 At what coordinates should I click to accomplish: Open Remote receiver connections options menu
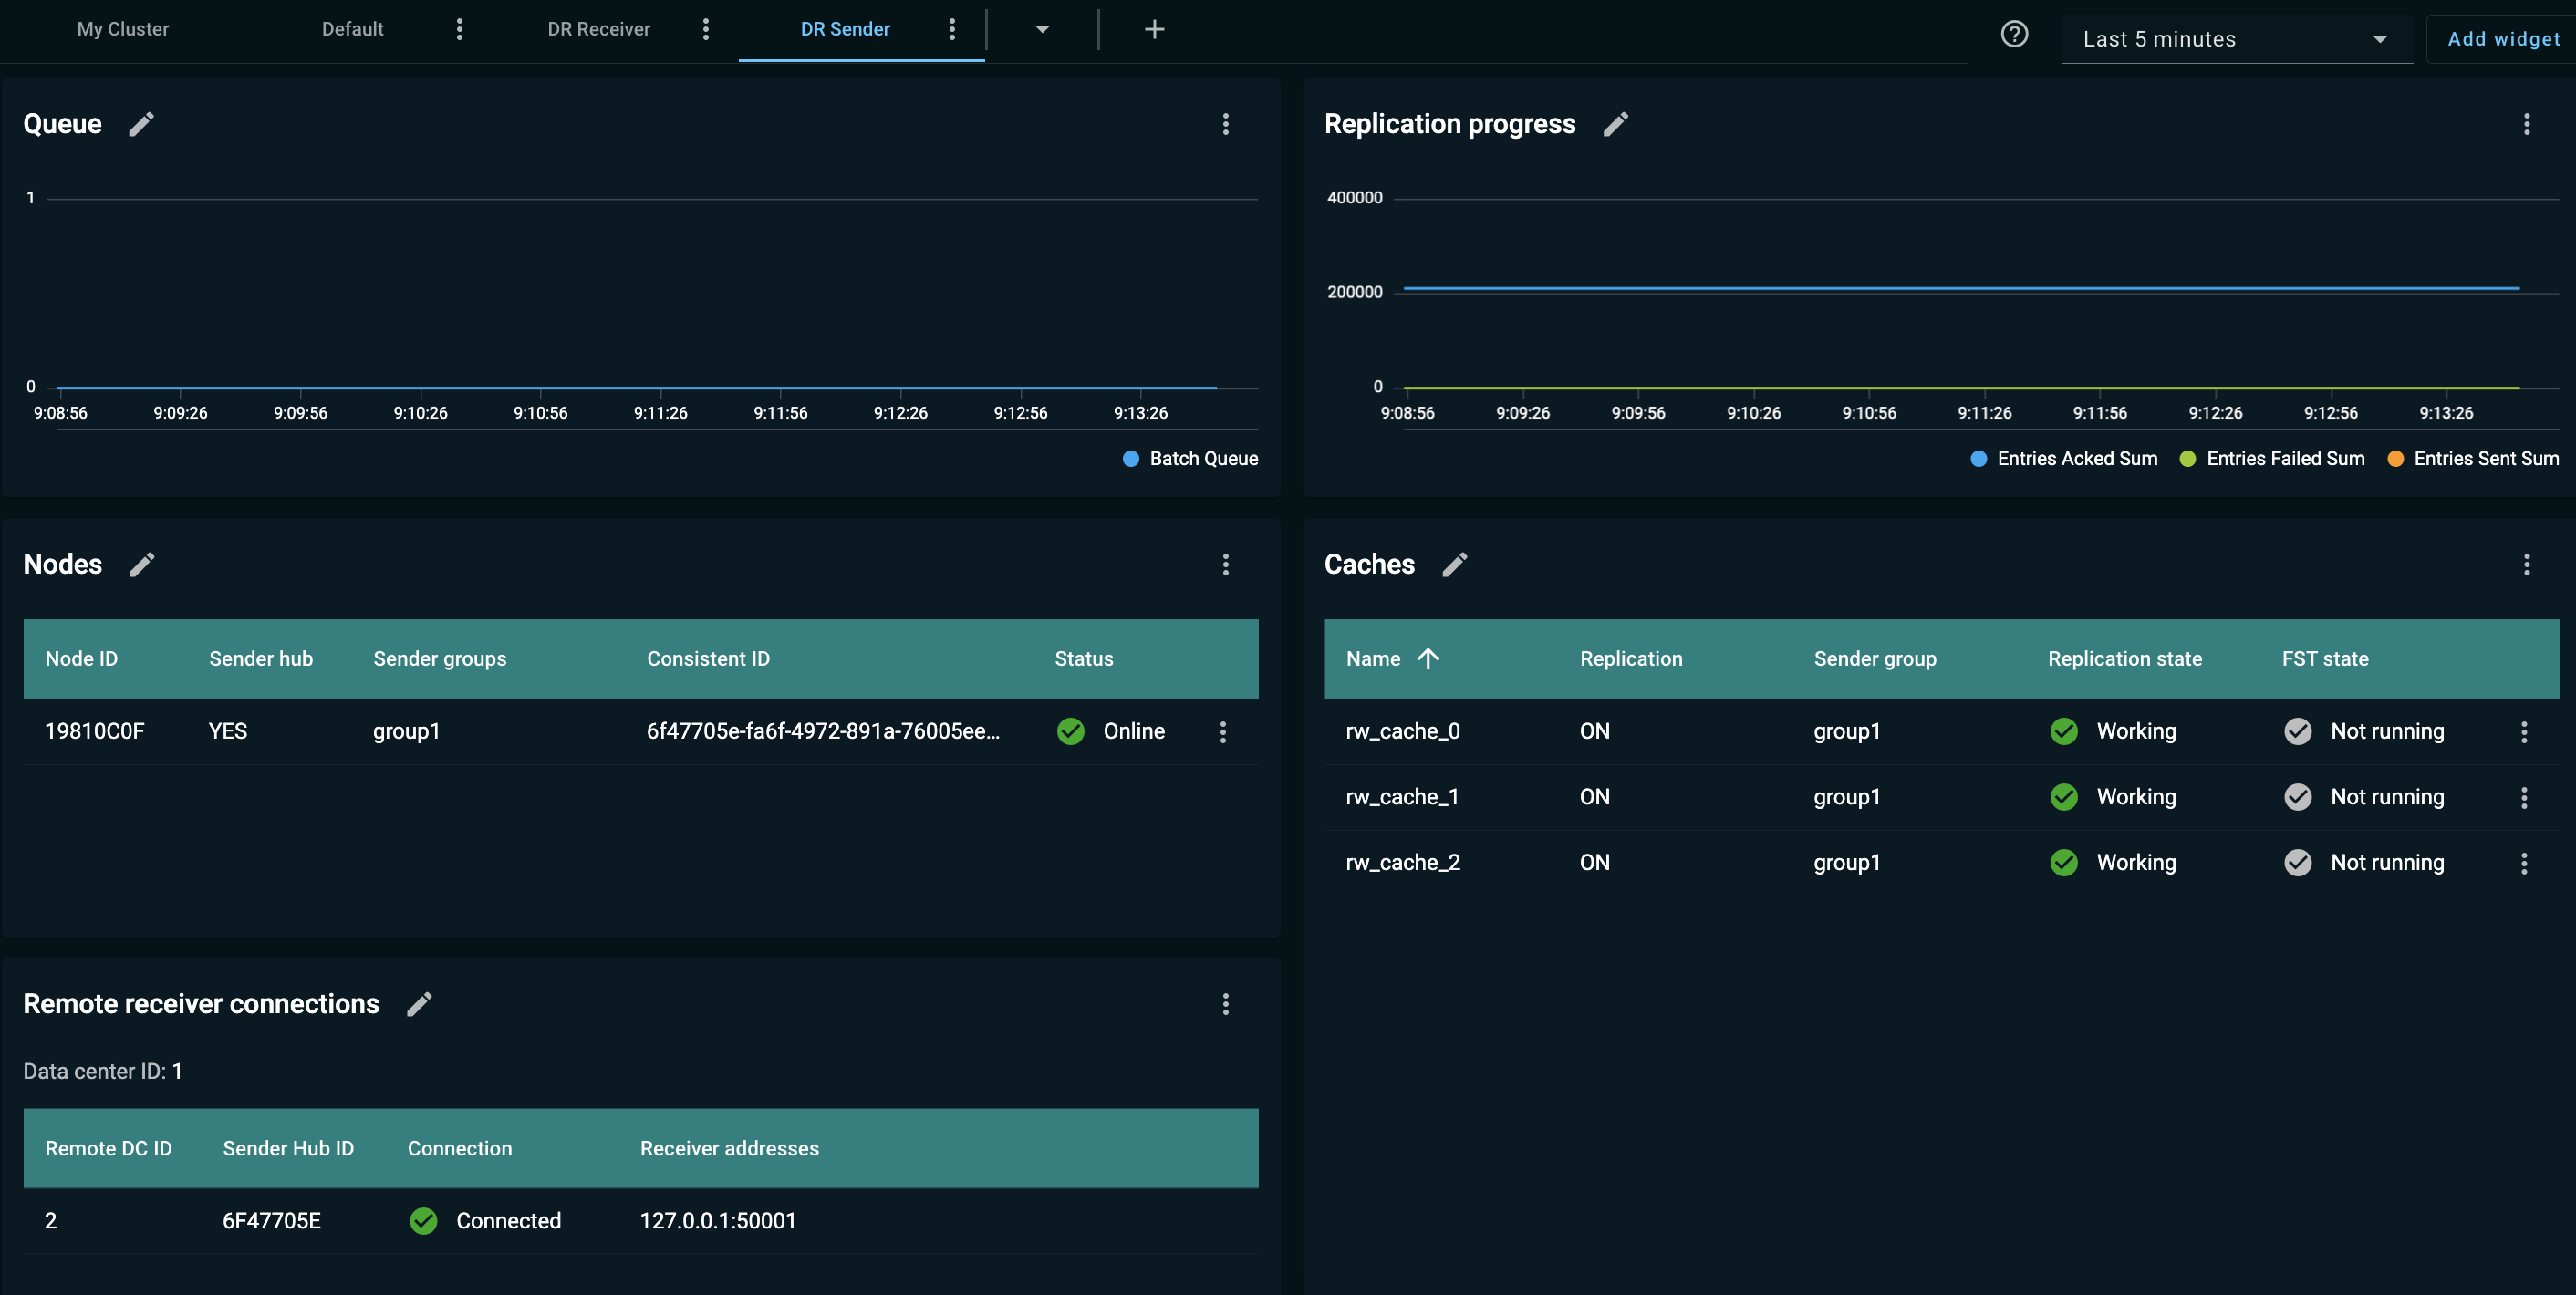(1225, 1003)
